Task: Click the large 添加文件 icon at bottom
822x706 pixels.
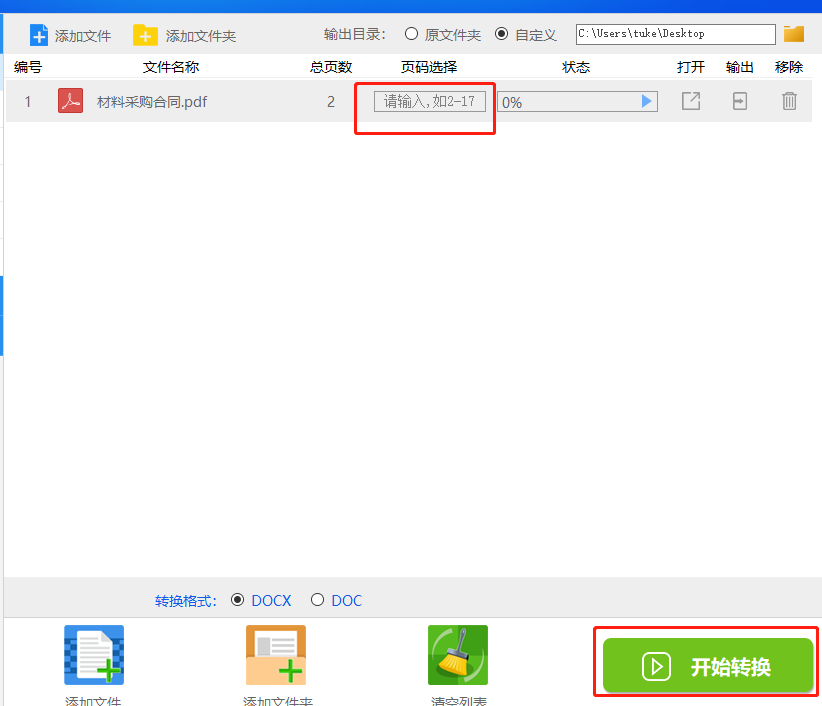Action: pos(93,655)
